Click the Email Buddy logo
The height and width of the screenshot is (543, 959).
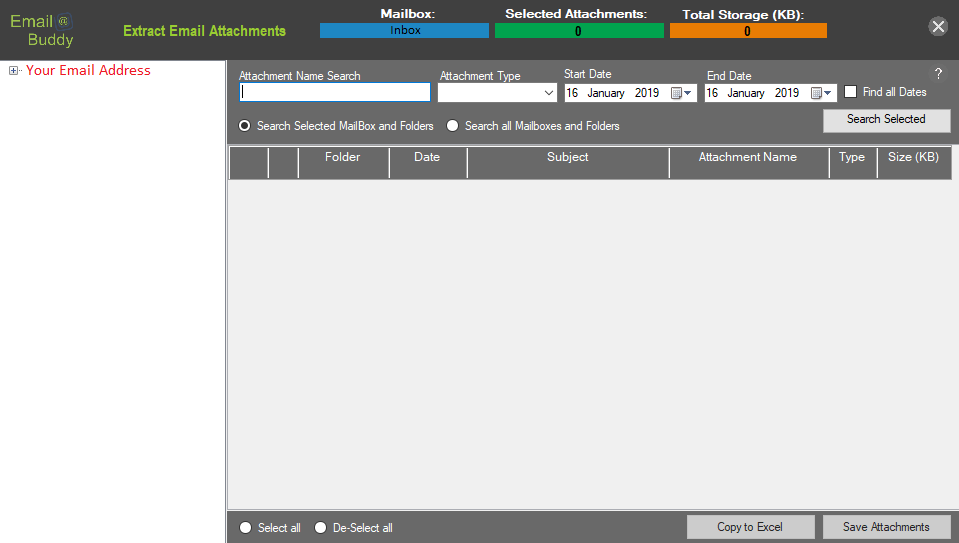[x=42, y=30]
